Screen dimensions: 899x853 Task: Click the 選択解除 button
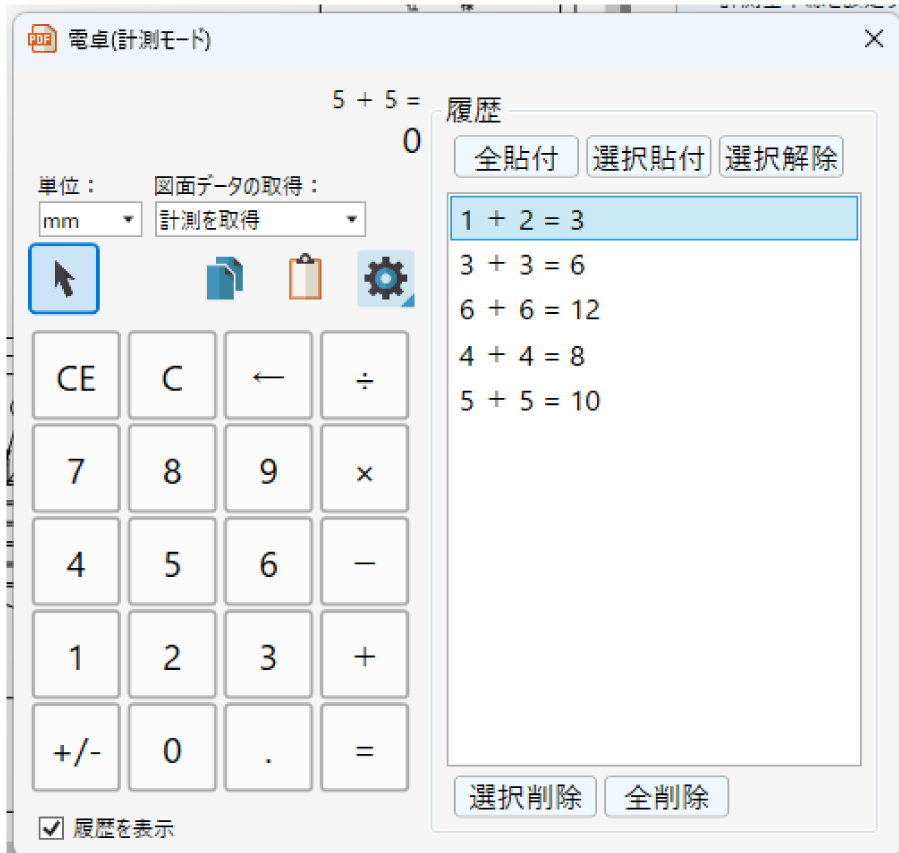pyautogui.click(x=781, y=158)
